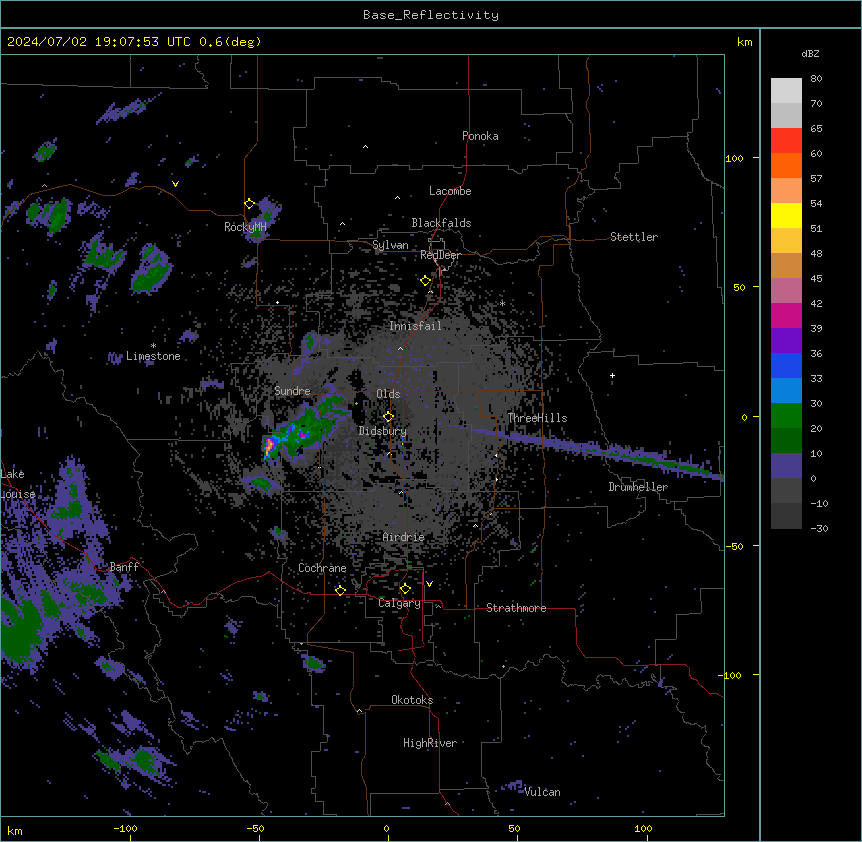Click the blue 36 dBZ legend swatch
Image resolution: width=862 pixels, height=842 pixels.
[786, 365]
